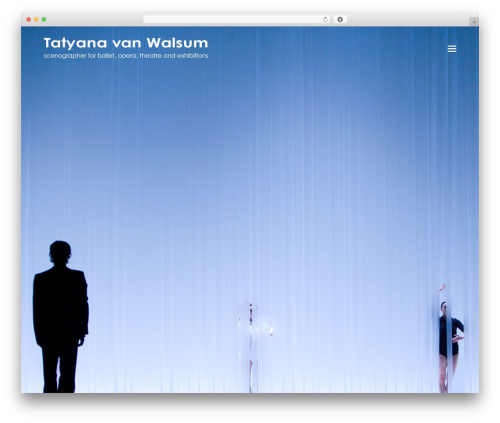The height and width of the screenshot is (423, 500).
Task: Click the browser reload icon
Action: pos(325,20)
